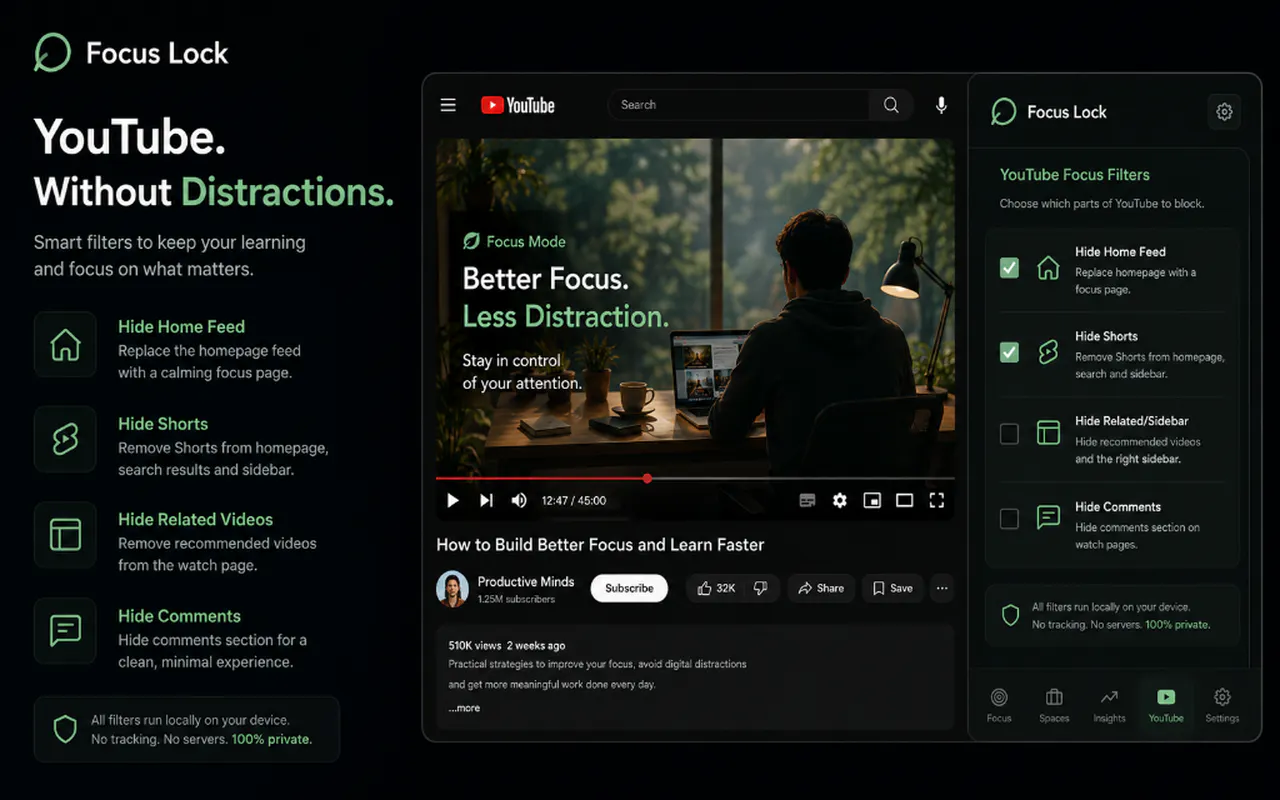Screen dimensions: 1280x800
Task: Select the YouTube tab
Action: point(1166,704)
